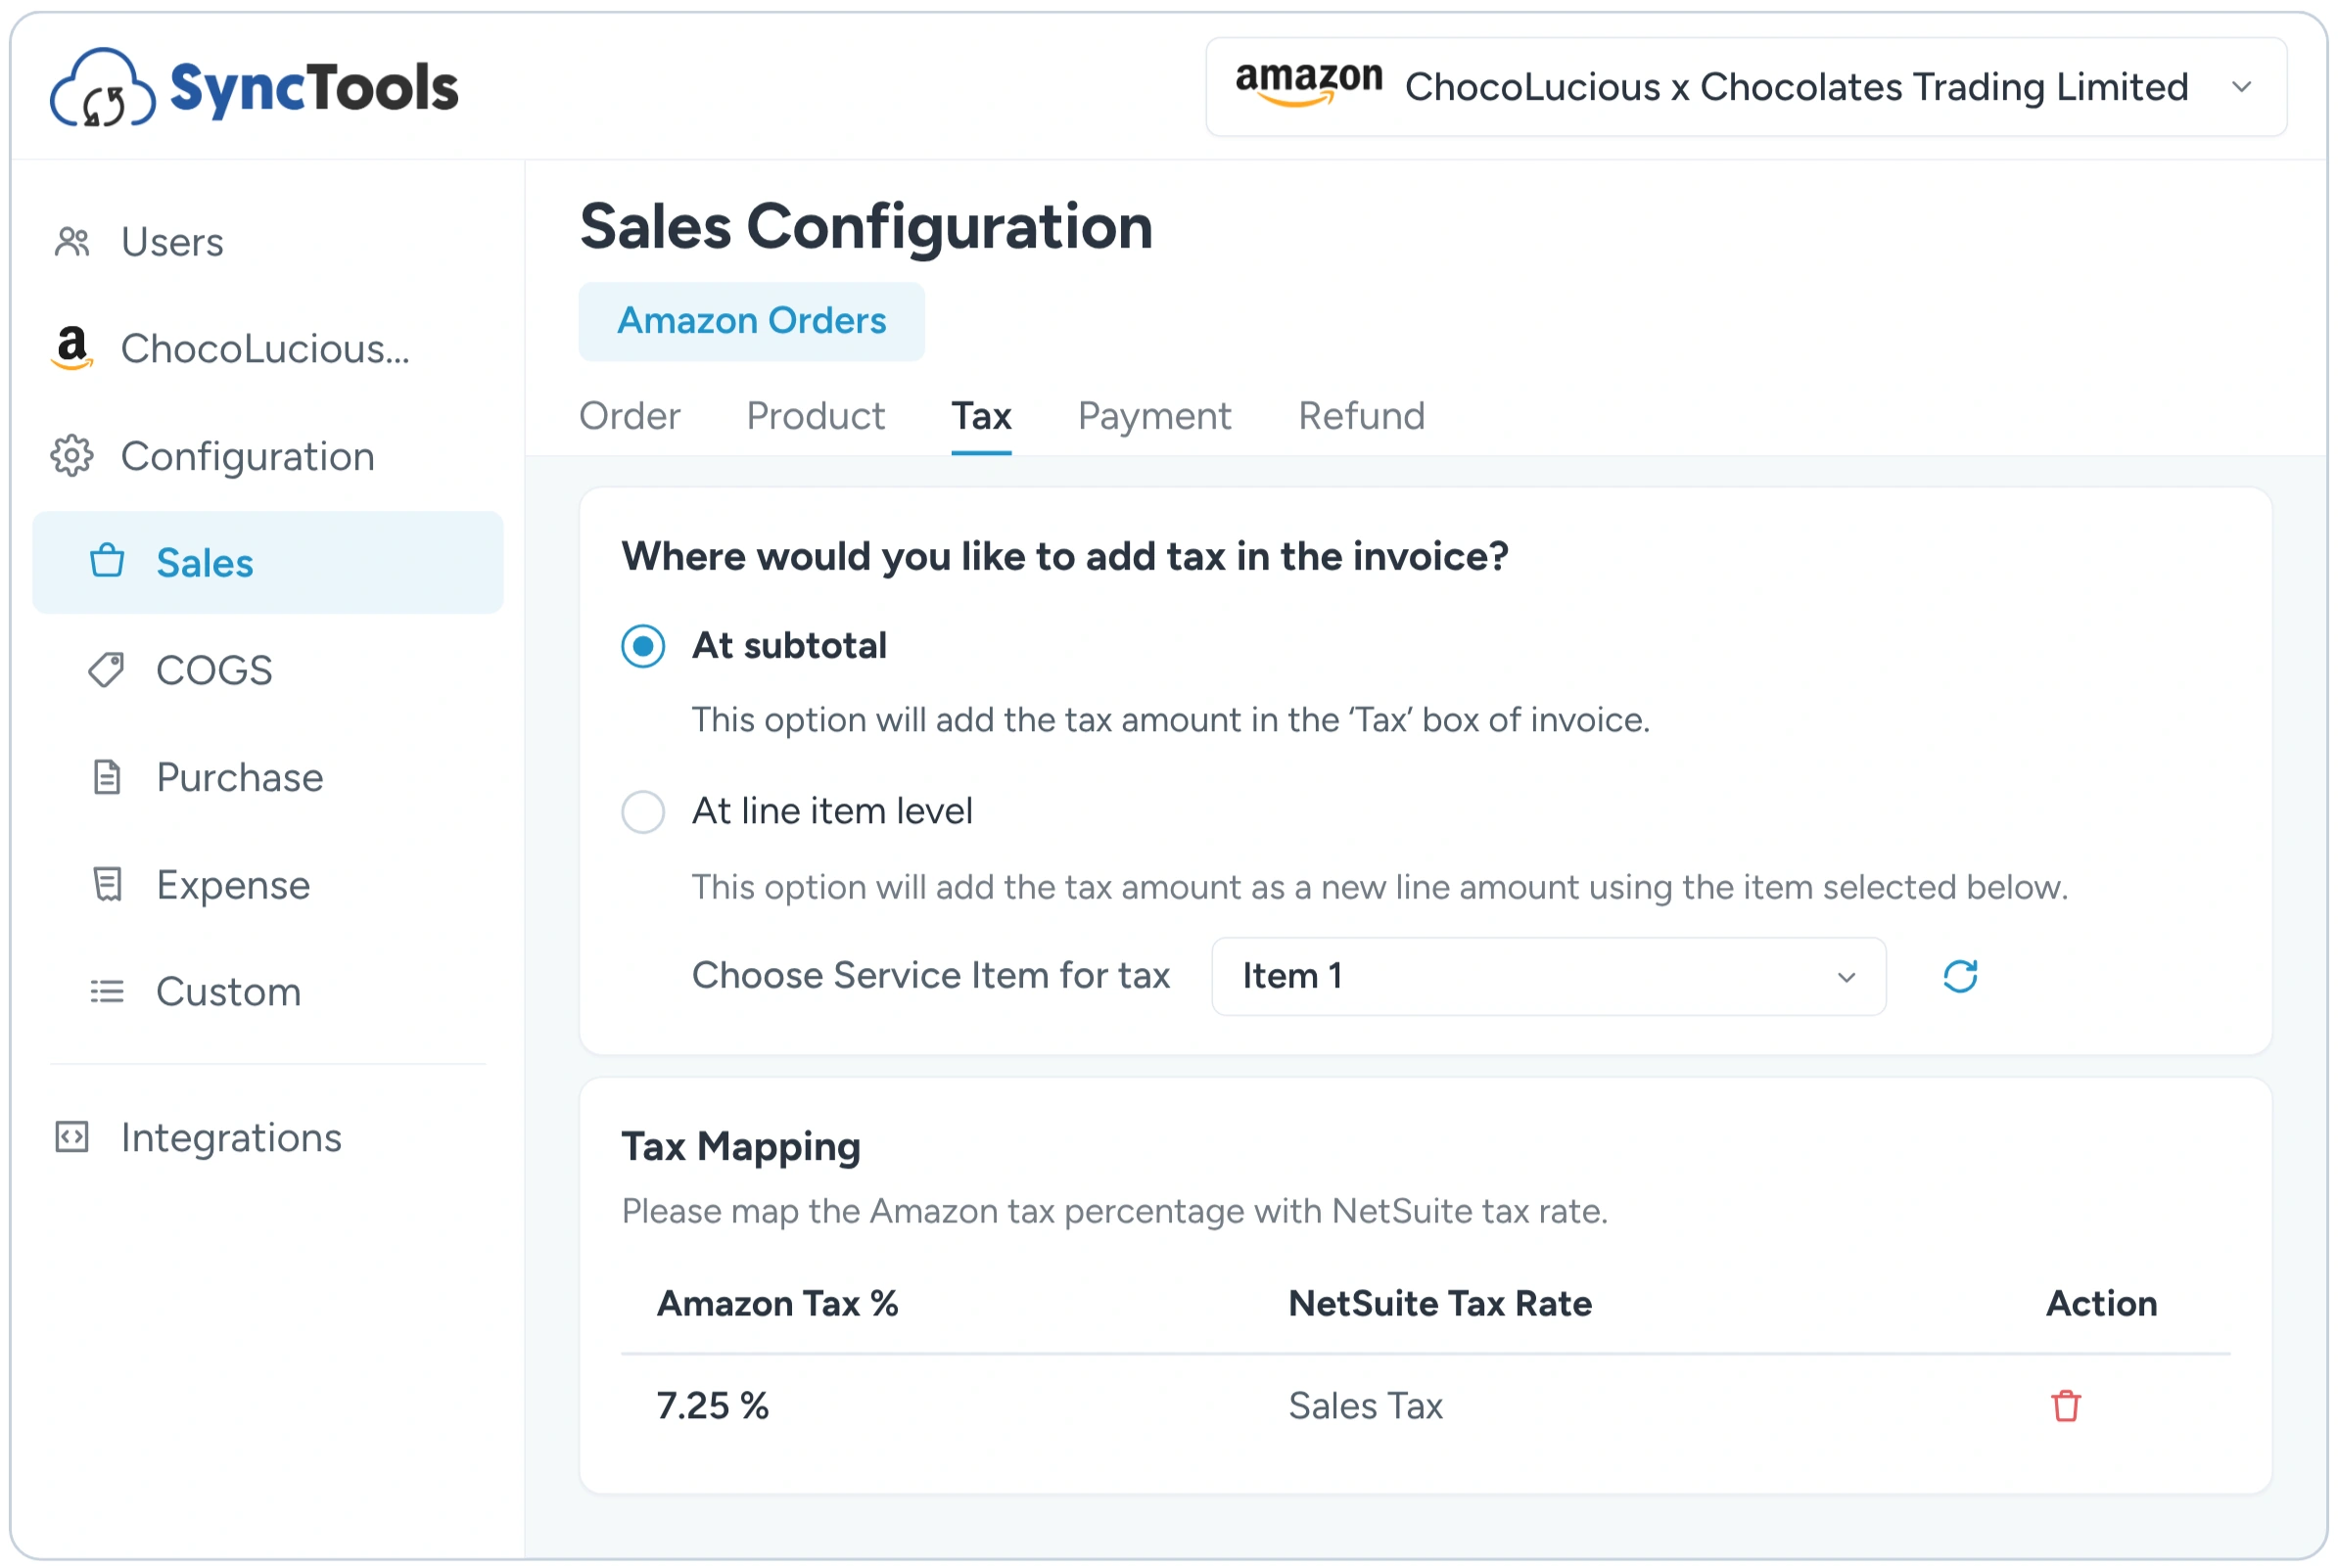Click the Action column header
2338x1568 pixels.
[2102, 1304]
